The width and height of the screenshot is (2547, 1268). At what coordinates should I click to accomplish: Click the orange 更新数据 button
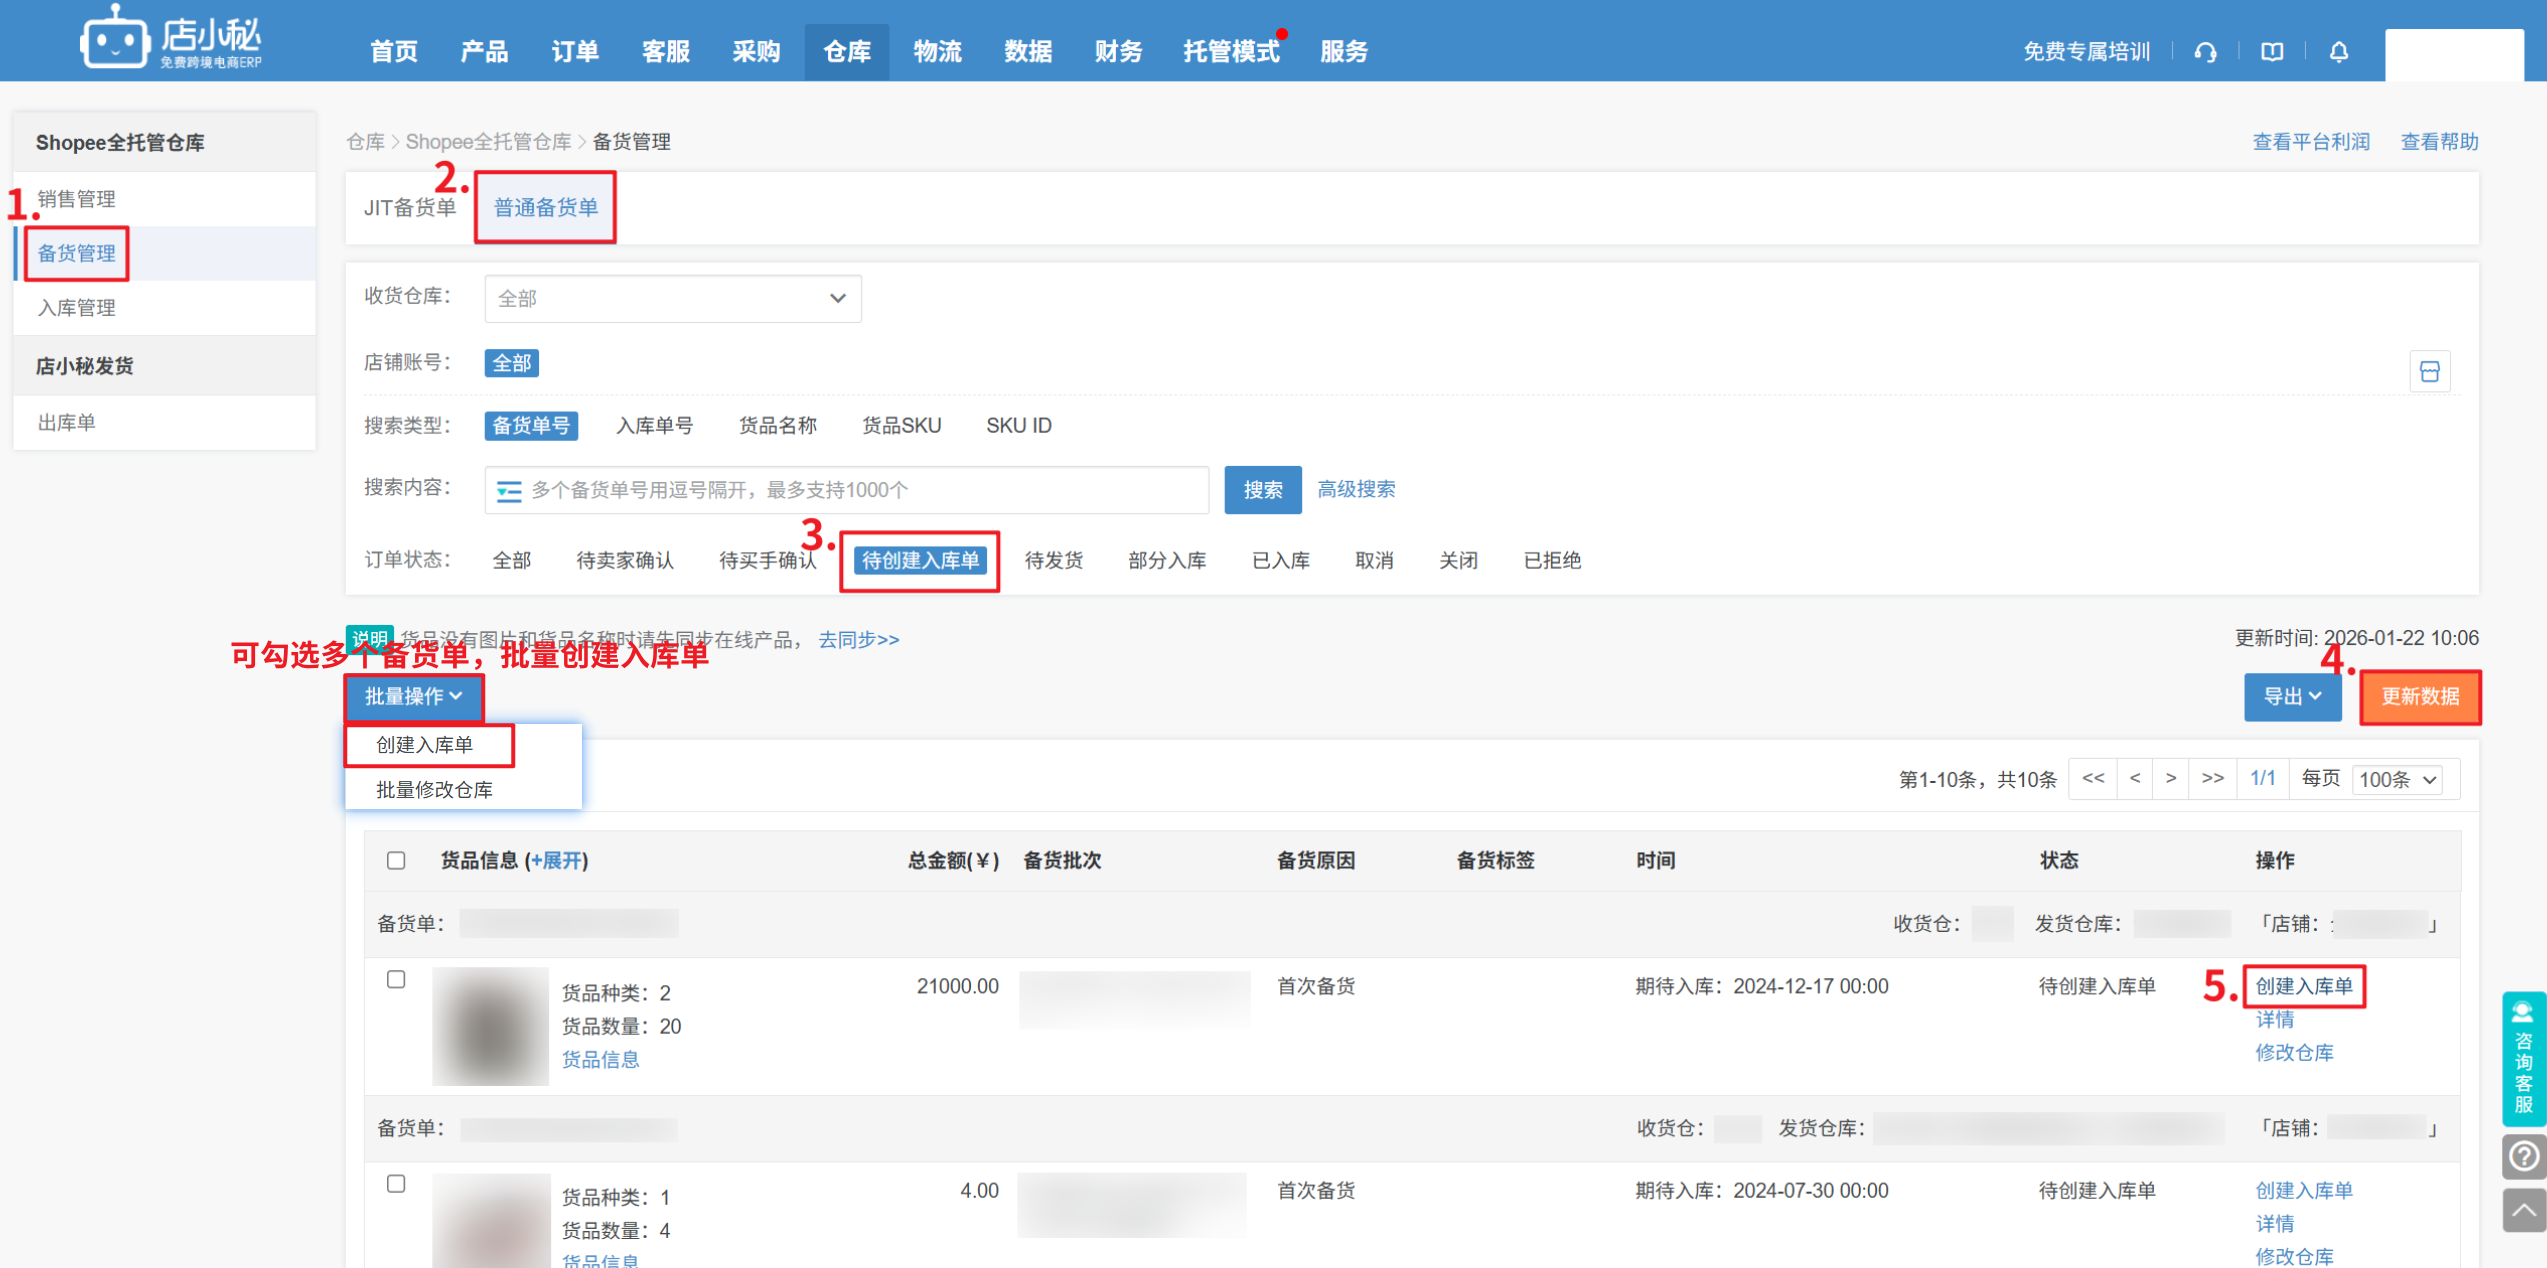pos(2419,696)
